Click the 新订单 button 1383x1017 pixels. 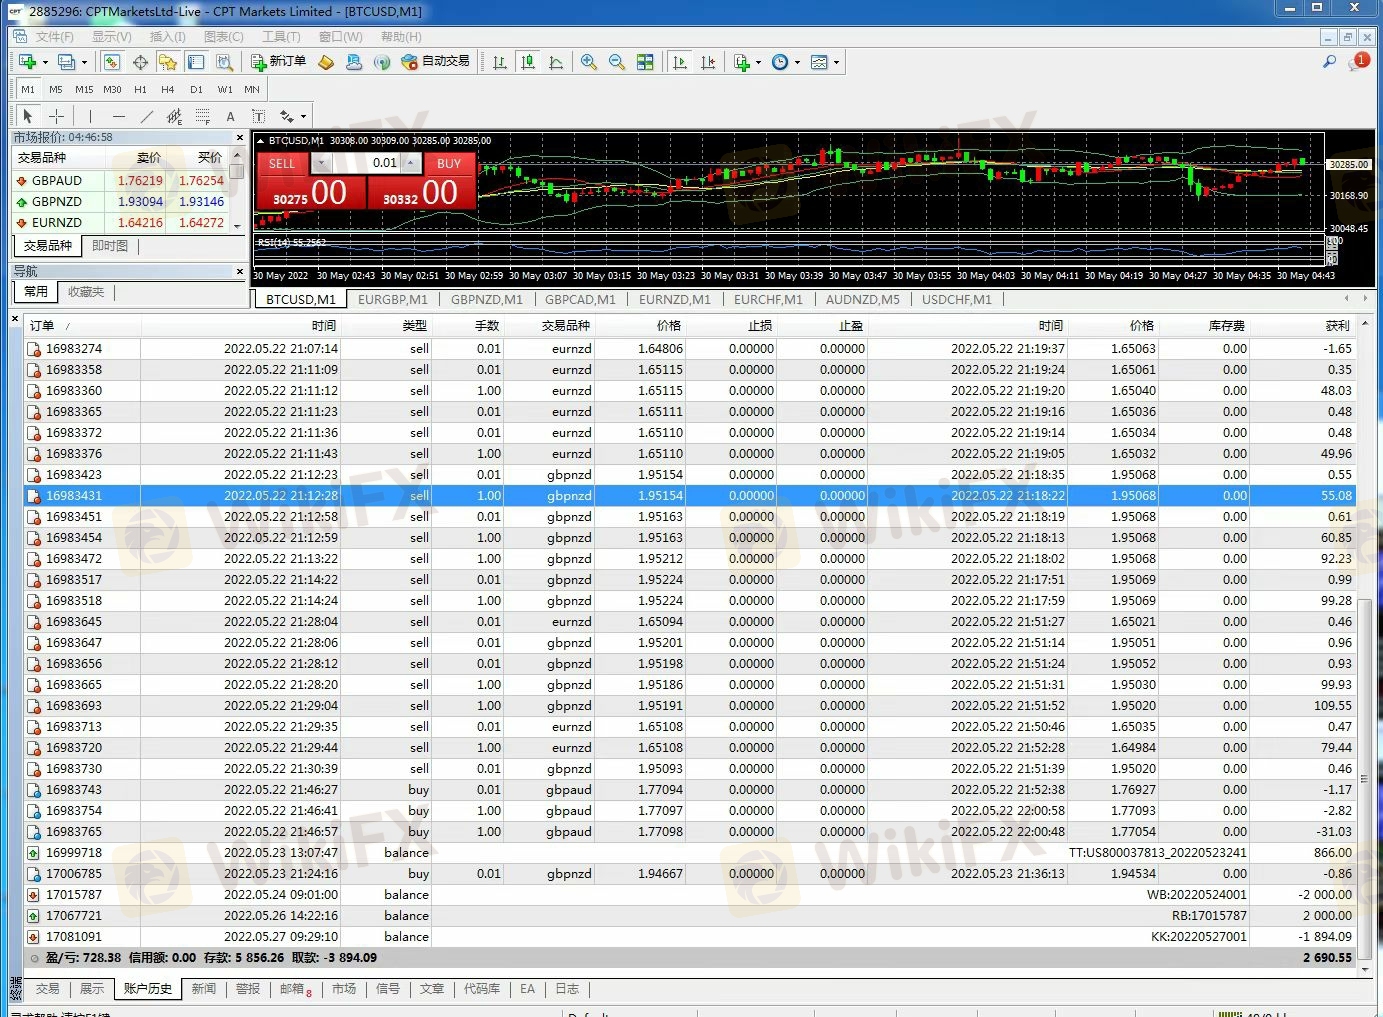tap(278, 62)
